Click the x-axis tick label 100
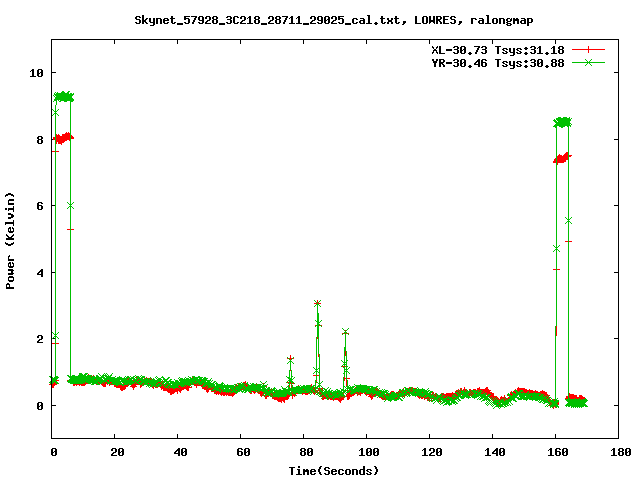Screen dimensions: 640x480 click(x=369, y=452)
